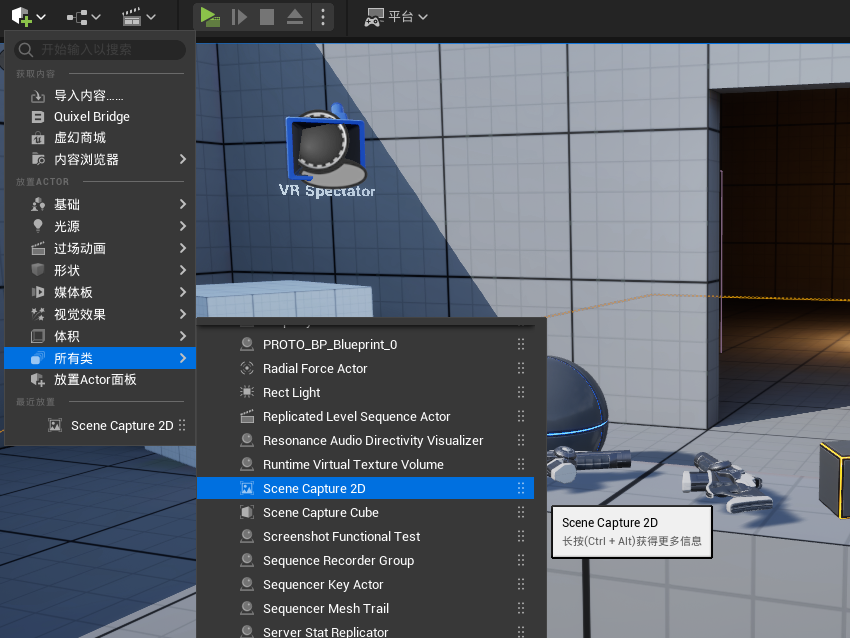Open the Blueprint dropdown in toolbar
The width and height of the screenshot is (850, 638).
click(x=83, y=17)
